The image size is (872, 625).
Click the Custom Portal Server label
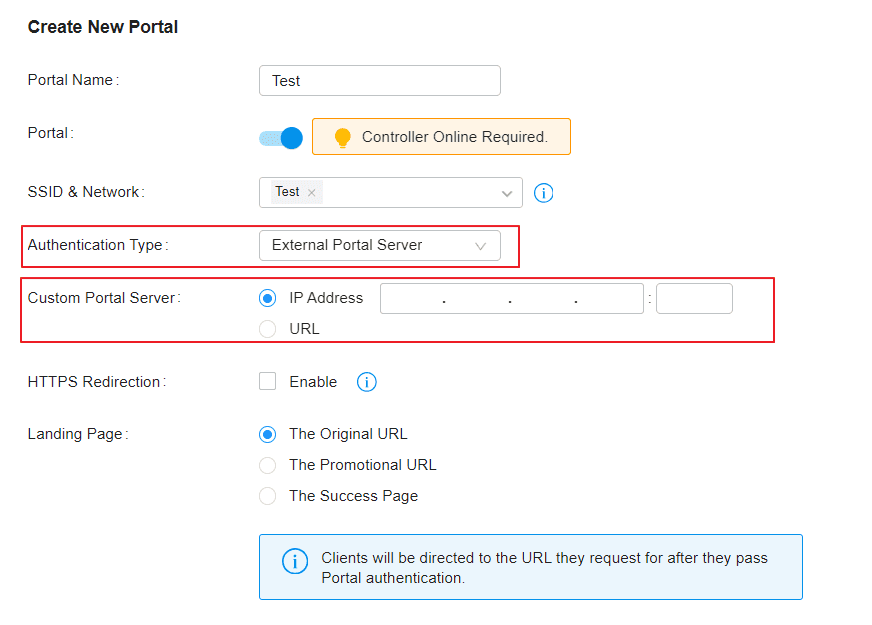click(104, 298)
